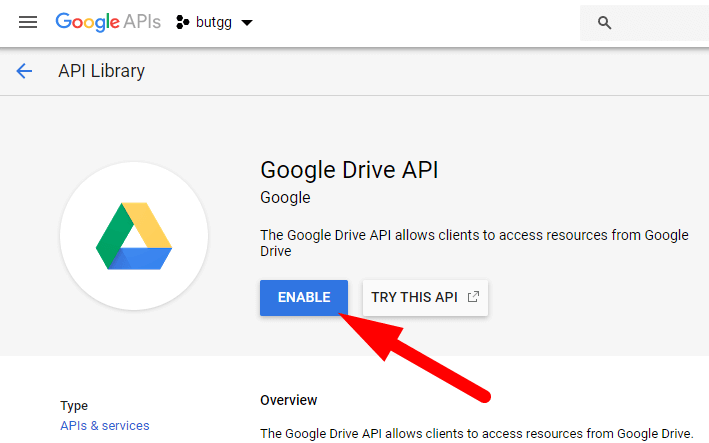709x443 pixels.
Task: Click the Google Drive API heading
Action: [349, 169]
